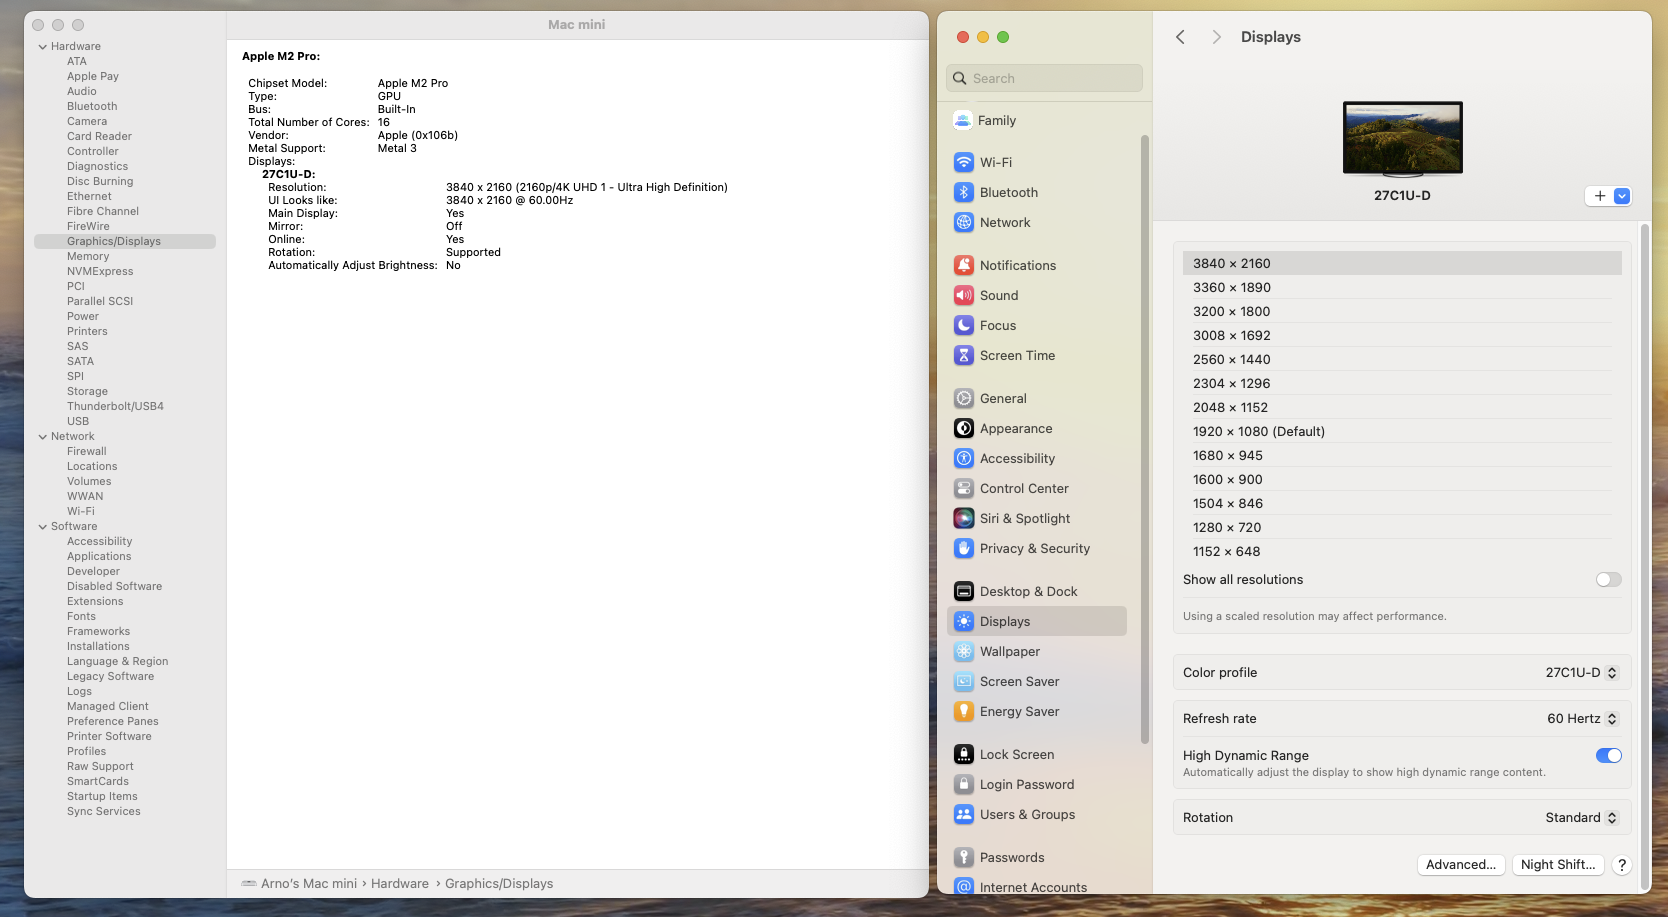Viewport: 1668px width, 917px height.
Task: Collapse the Hardware section in System Information
Action: pos(42,47)
